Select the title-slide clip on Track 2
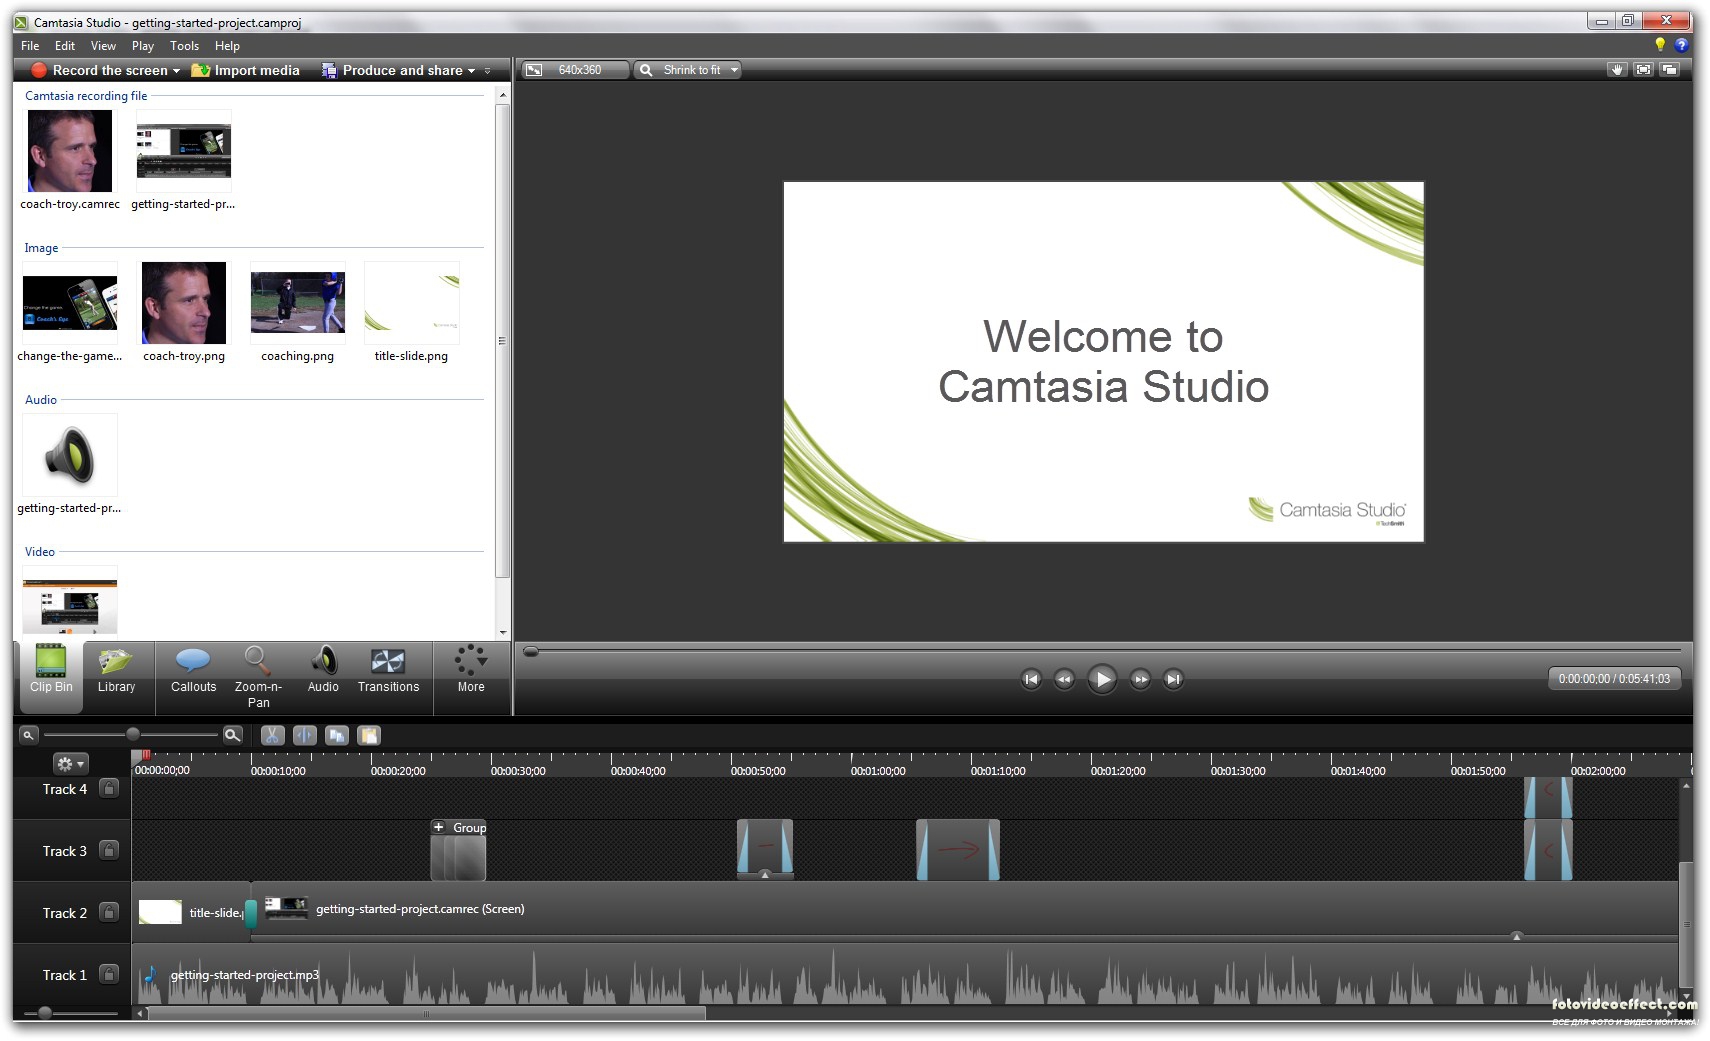Viewport: 1710px width, 1041px height. [191, 912]
